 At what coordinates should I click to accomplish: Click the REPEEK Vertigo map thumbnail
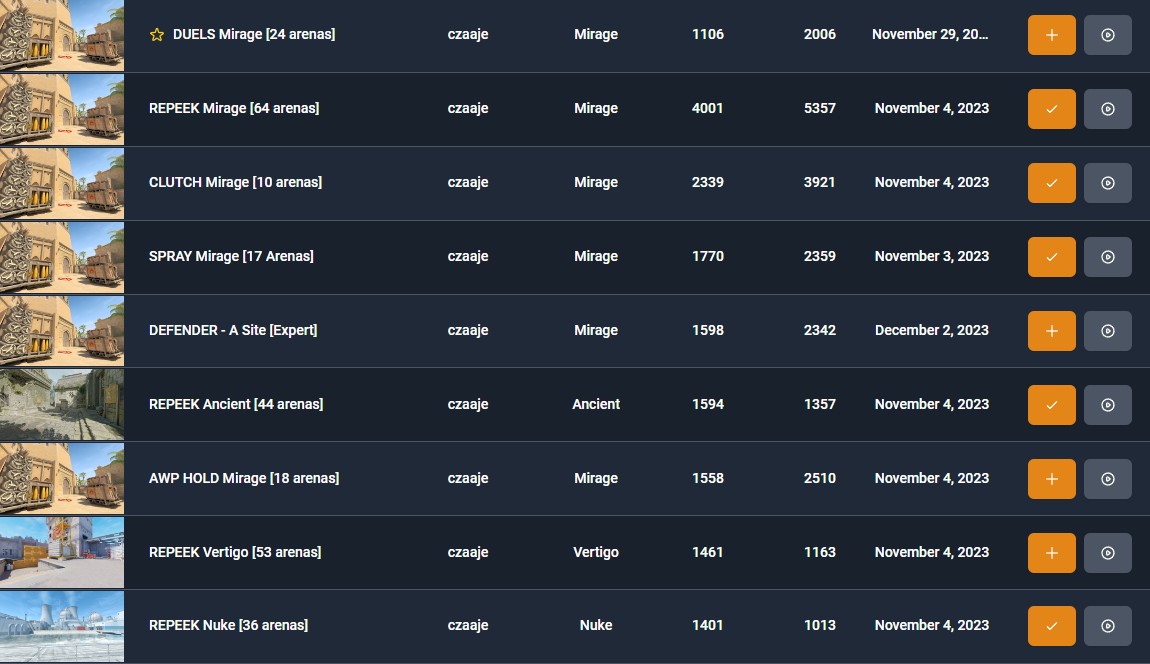click(62, 552)
